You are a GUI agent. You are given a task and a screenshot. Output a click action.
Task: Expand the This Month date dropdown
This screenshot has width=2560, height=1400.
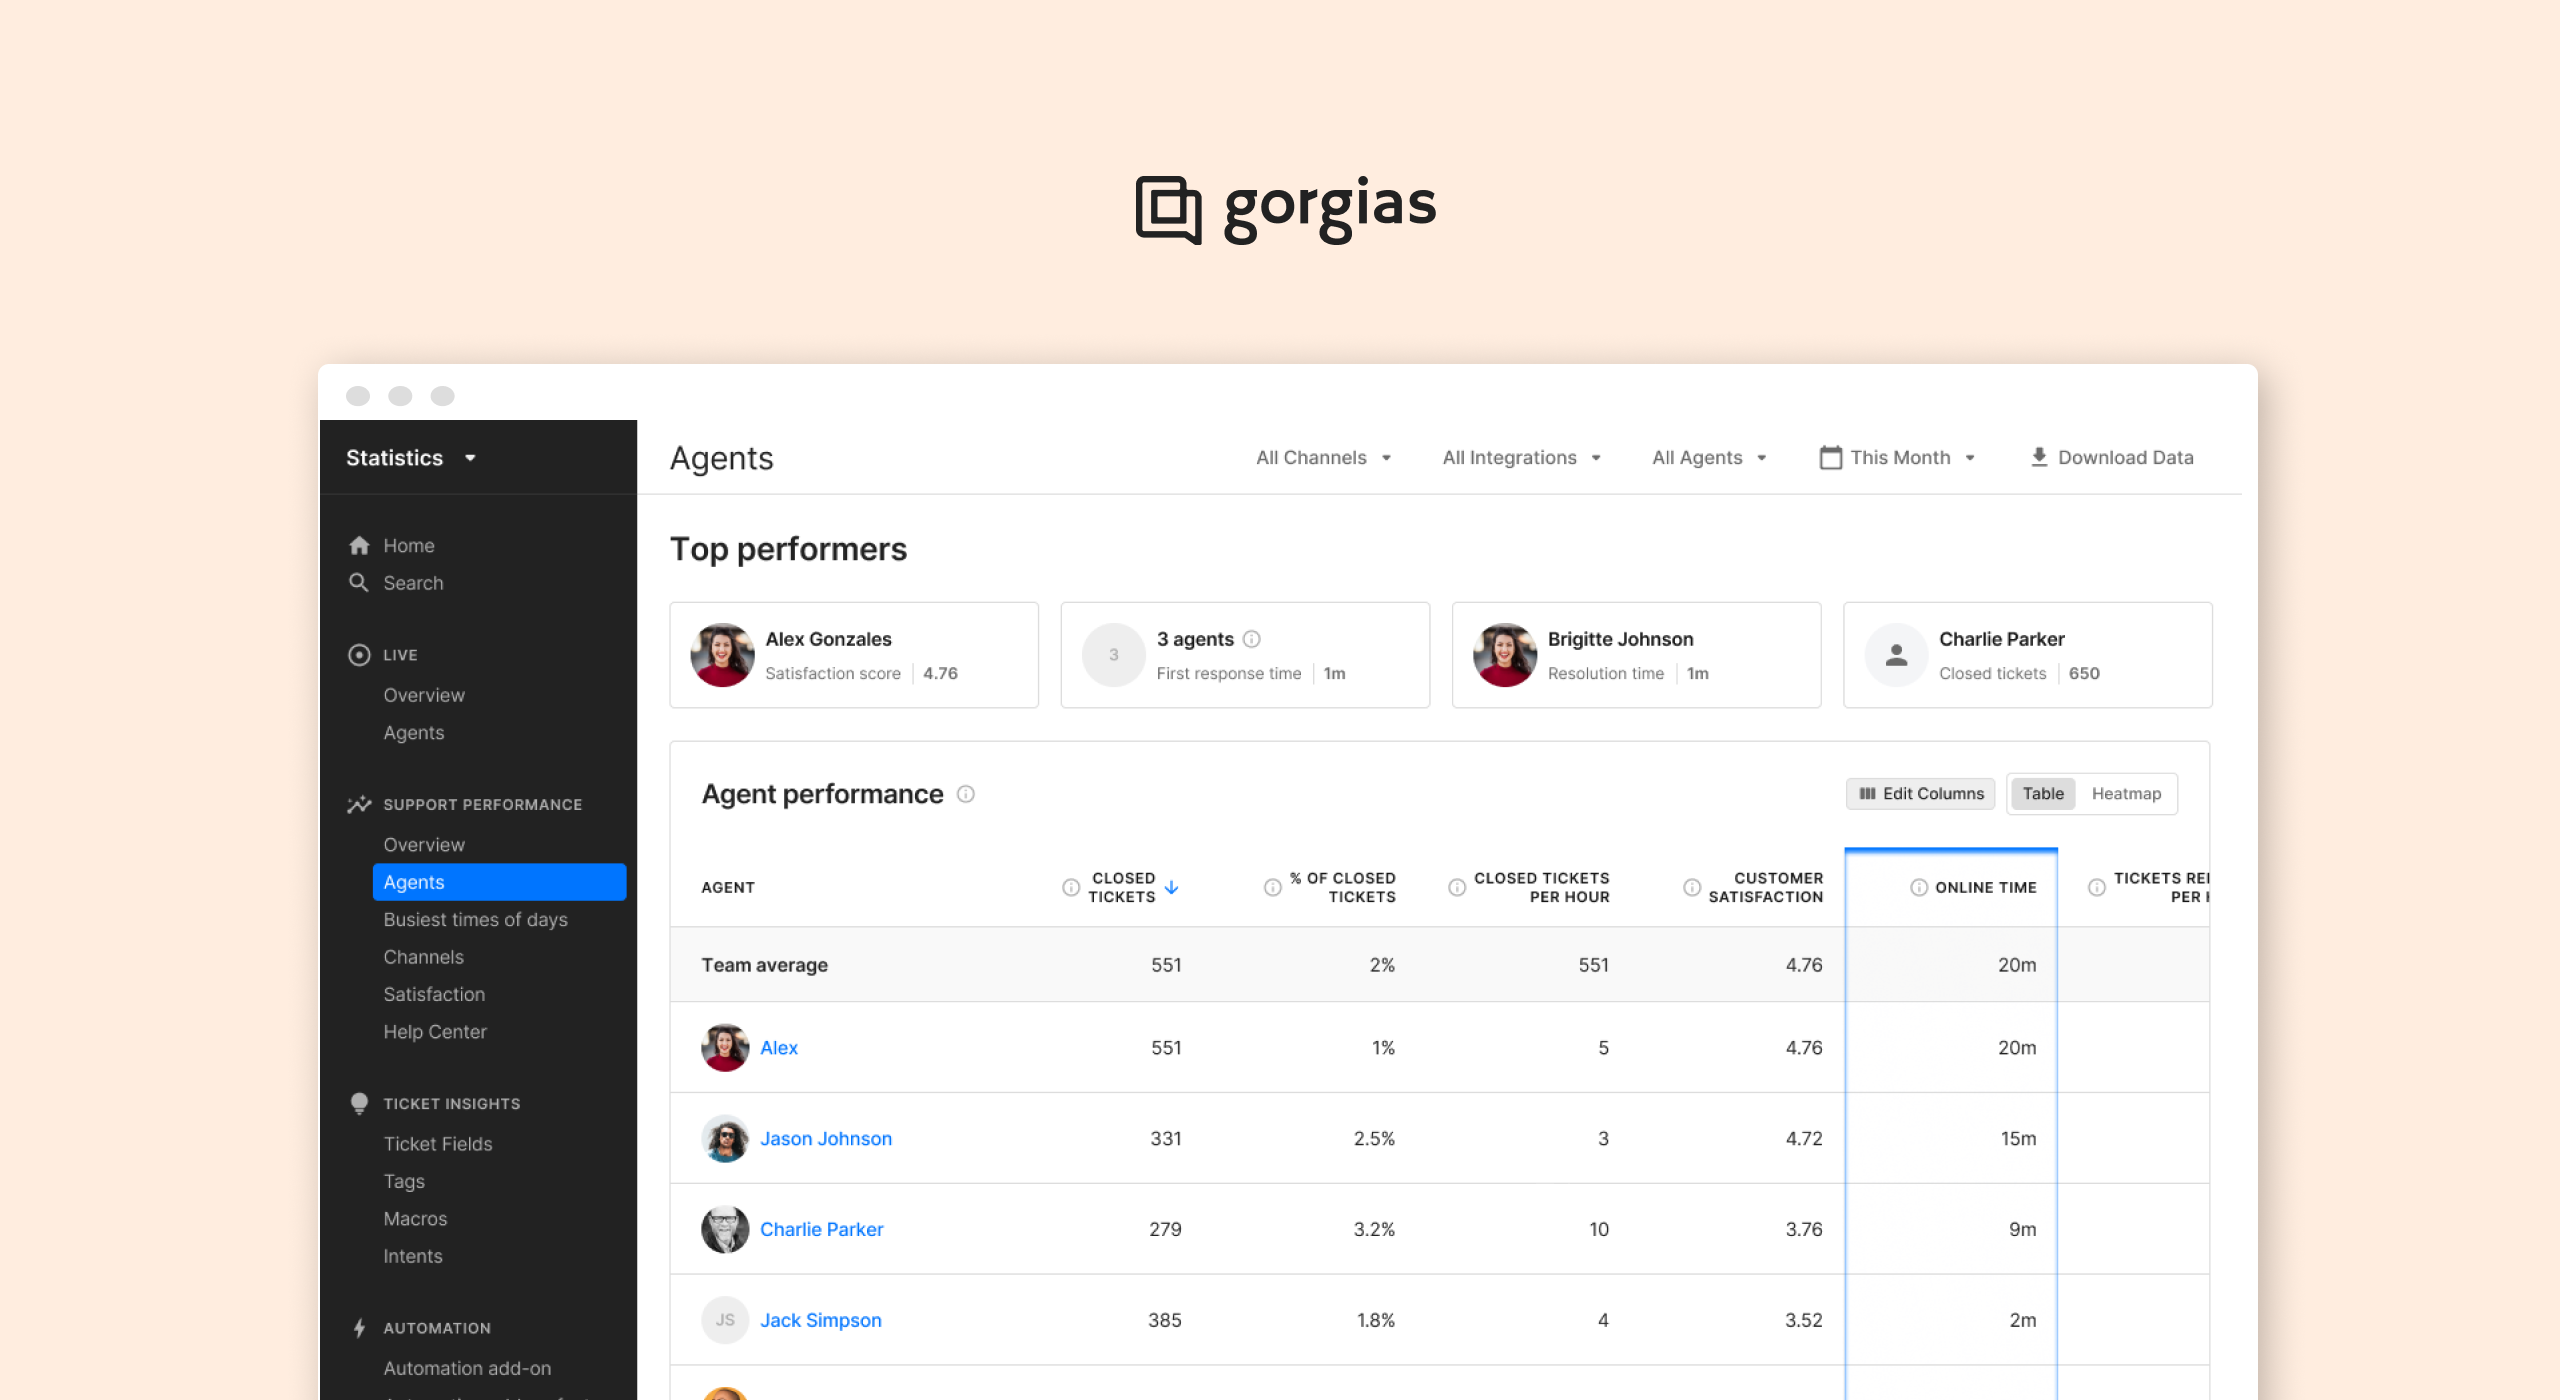1898,457
